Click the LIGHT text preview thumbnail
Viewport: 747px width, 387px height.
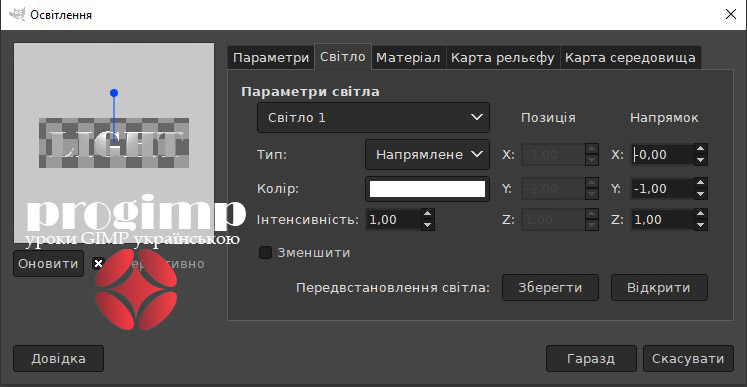pos(114,143)
